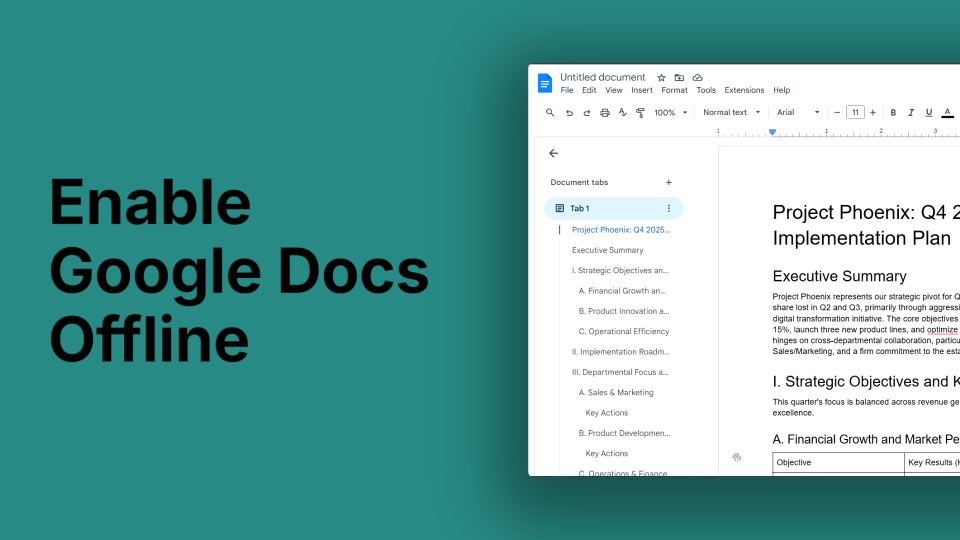960x540 pixels.
Task: Run spelling and grammar check
Action: (623, 113)
